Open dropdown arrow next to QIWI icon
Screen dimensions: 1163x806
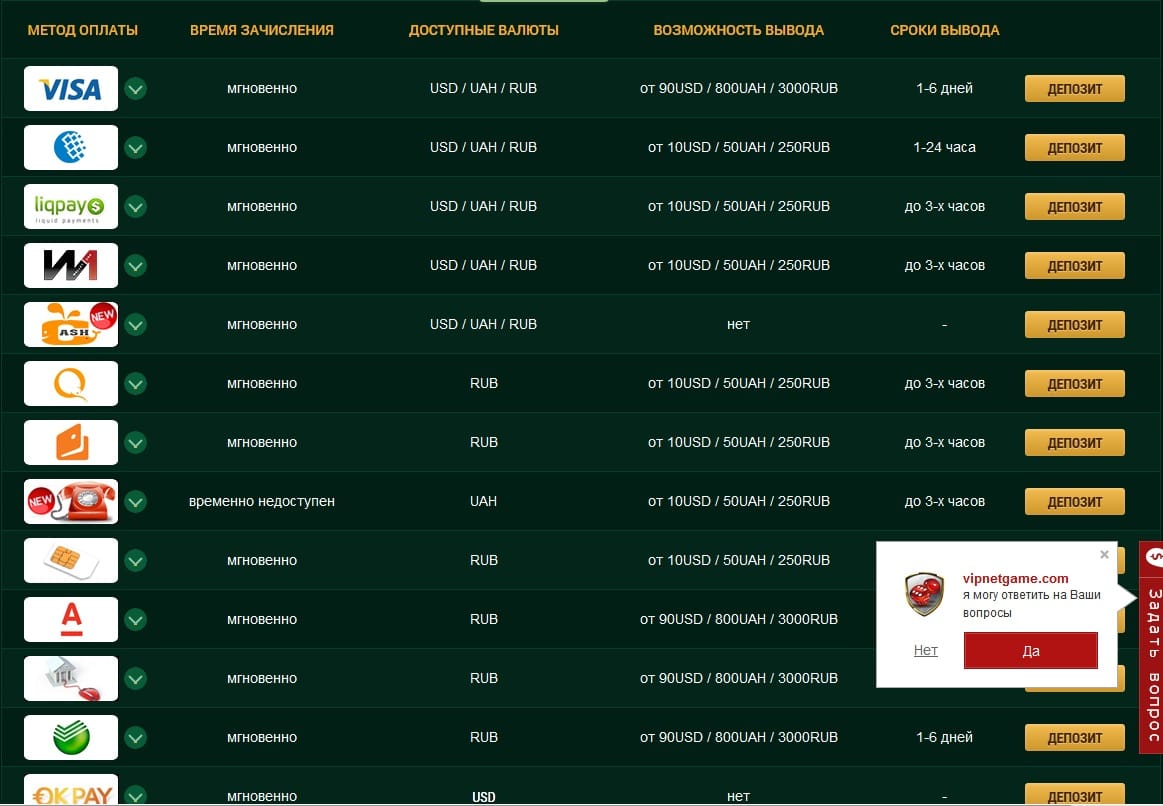(x=136, y=384)
